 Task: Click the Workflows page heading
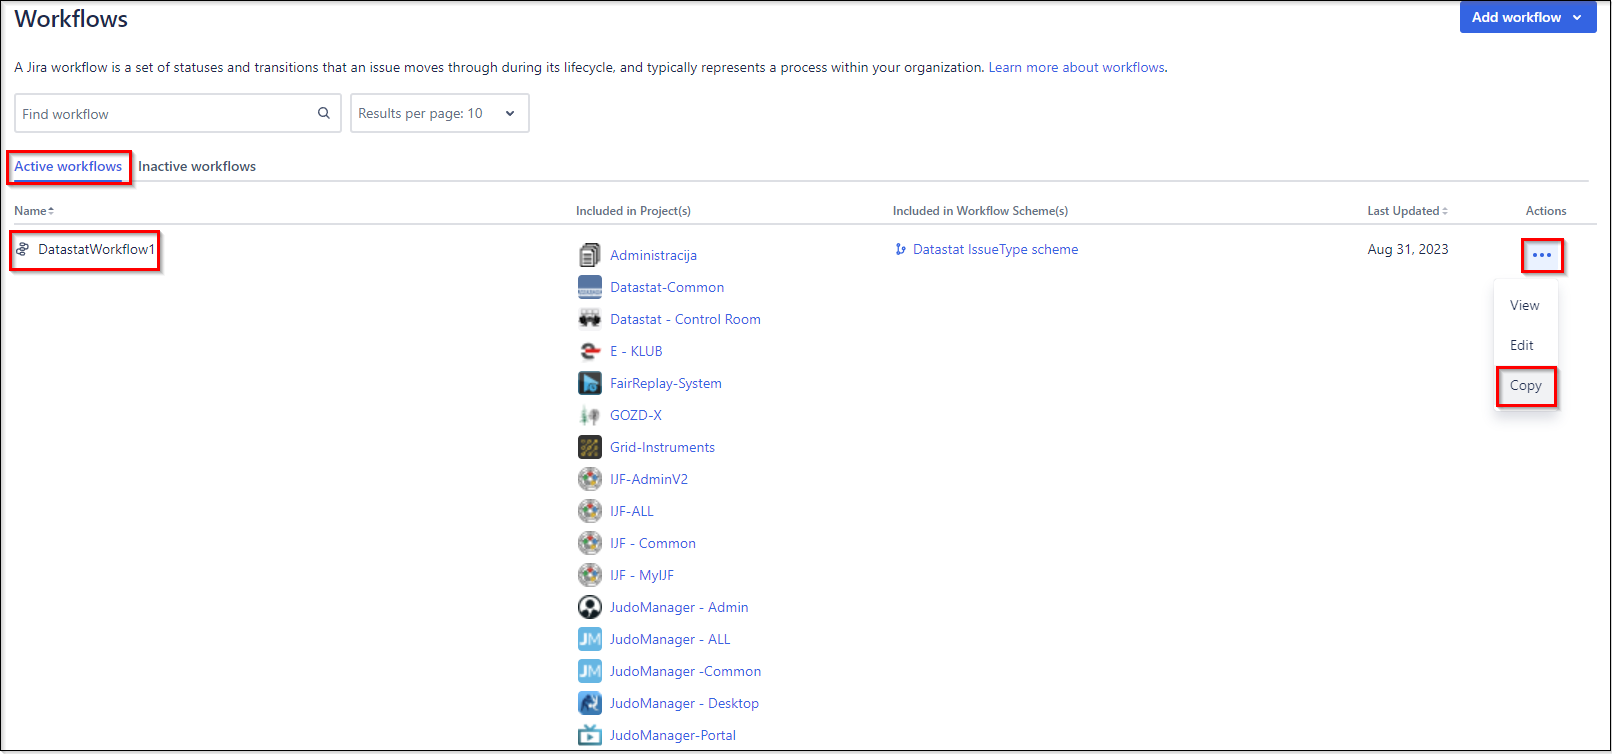(x=71, y=19)
